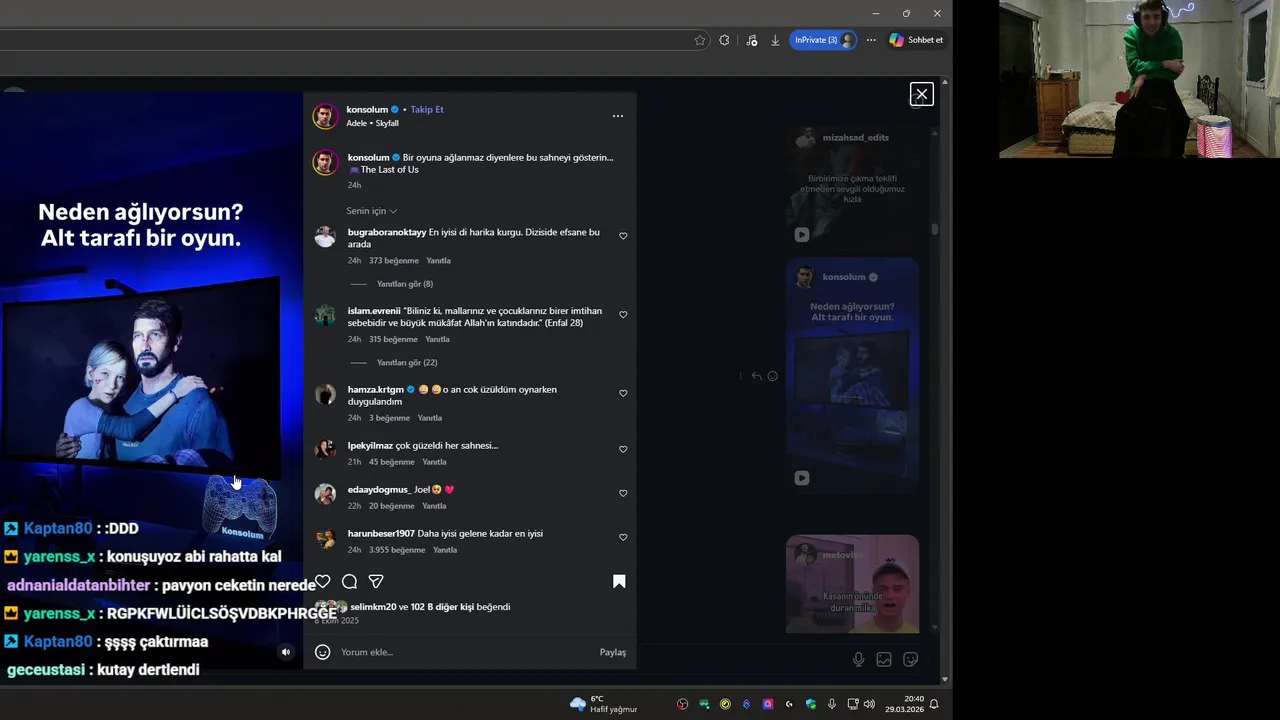1280x720 pixels.
Task: Open hamza.krtgm username link
Action: [376, 389]
